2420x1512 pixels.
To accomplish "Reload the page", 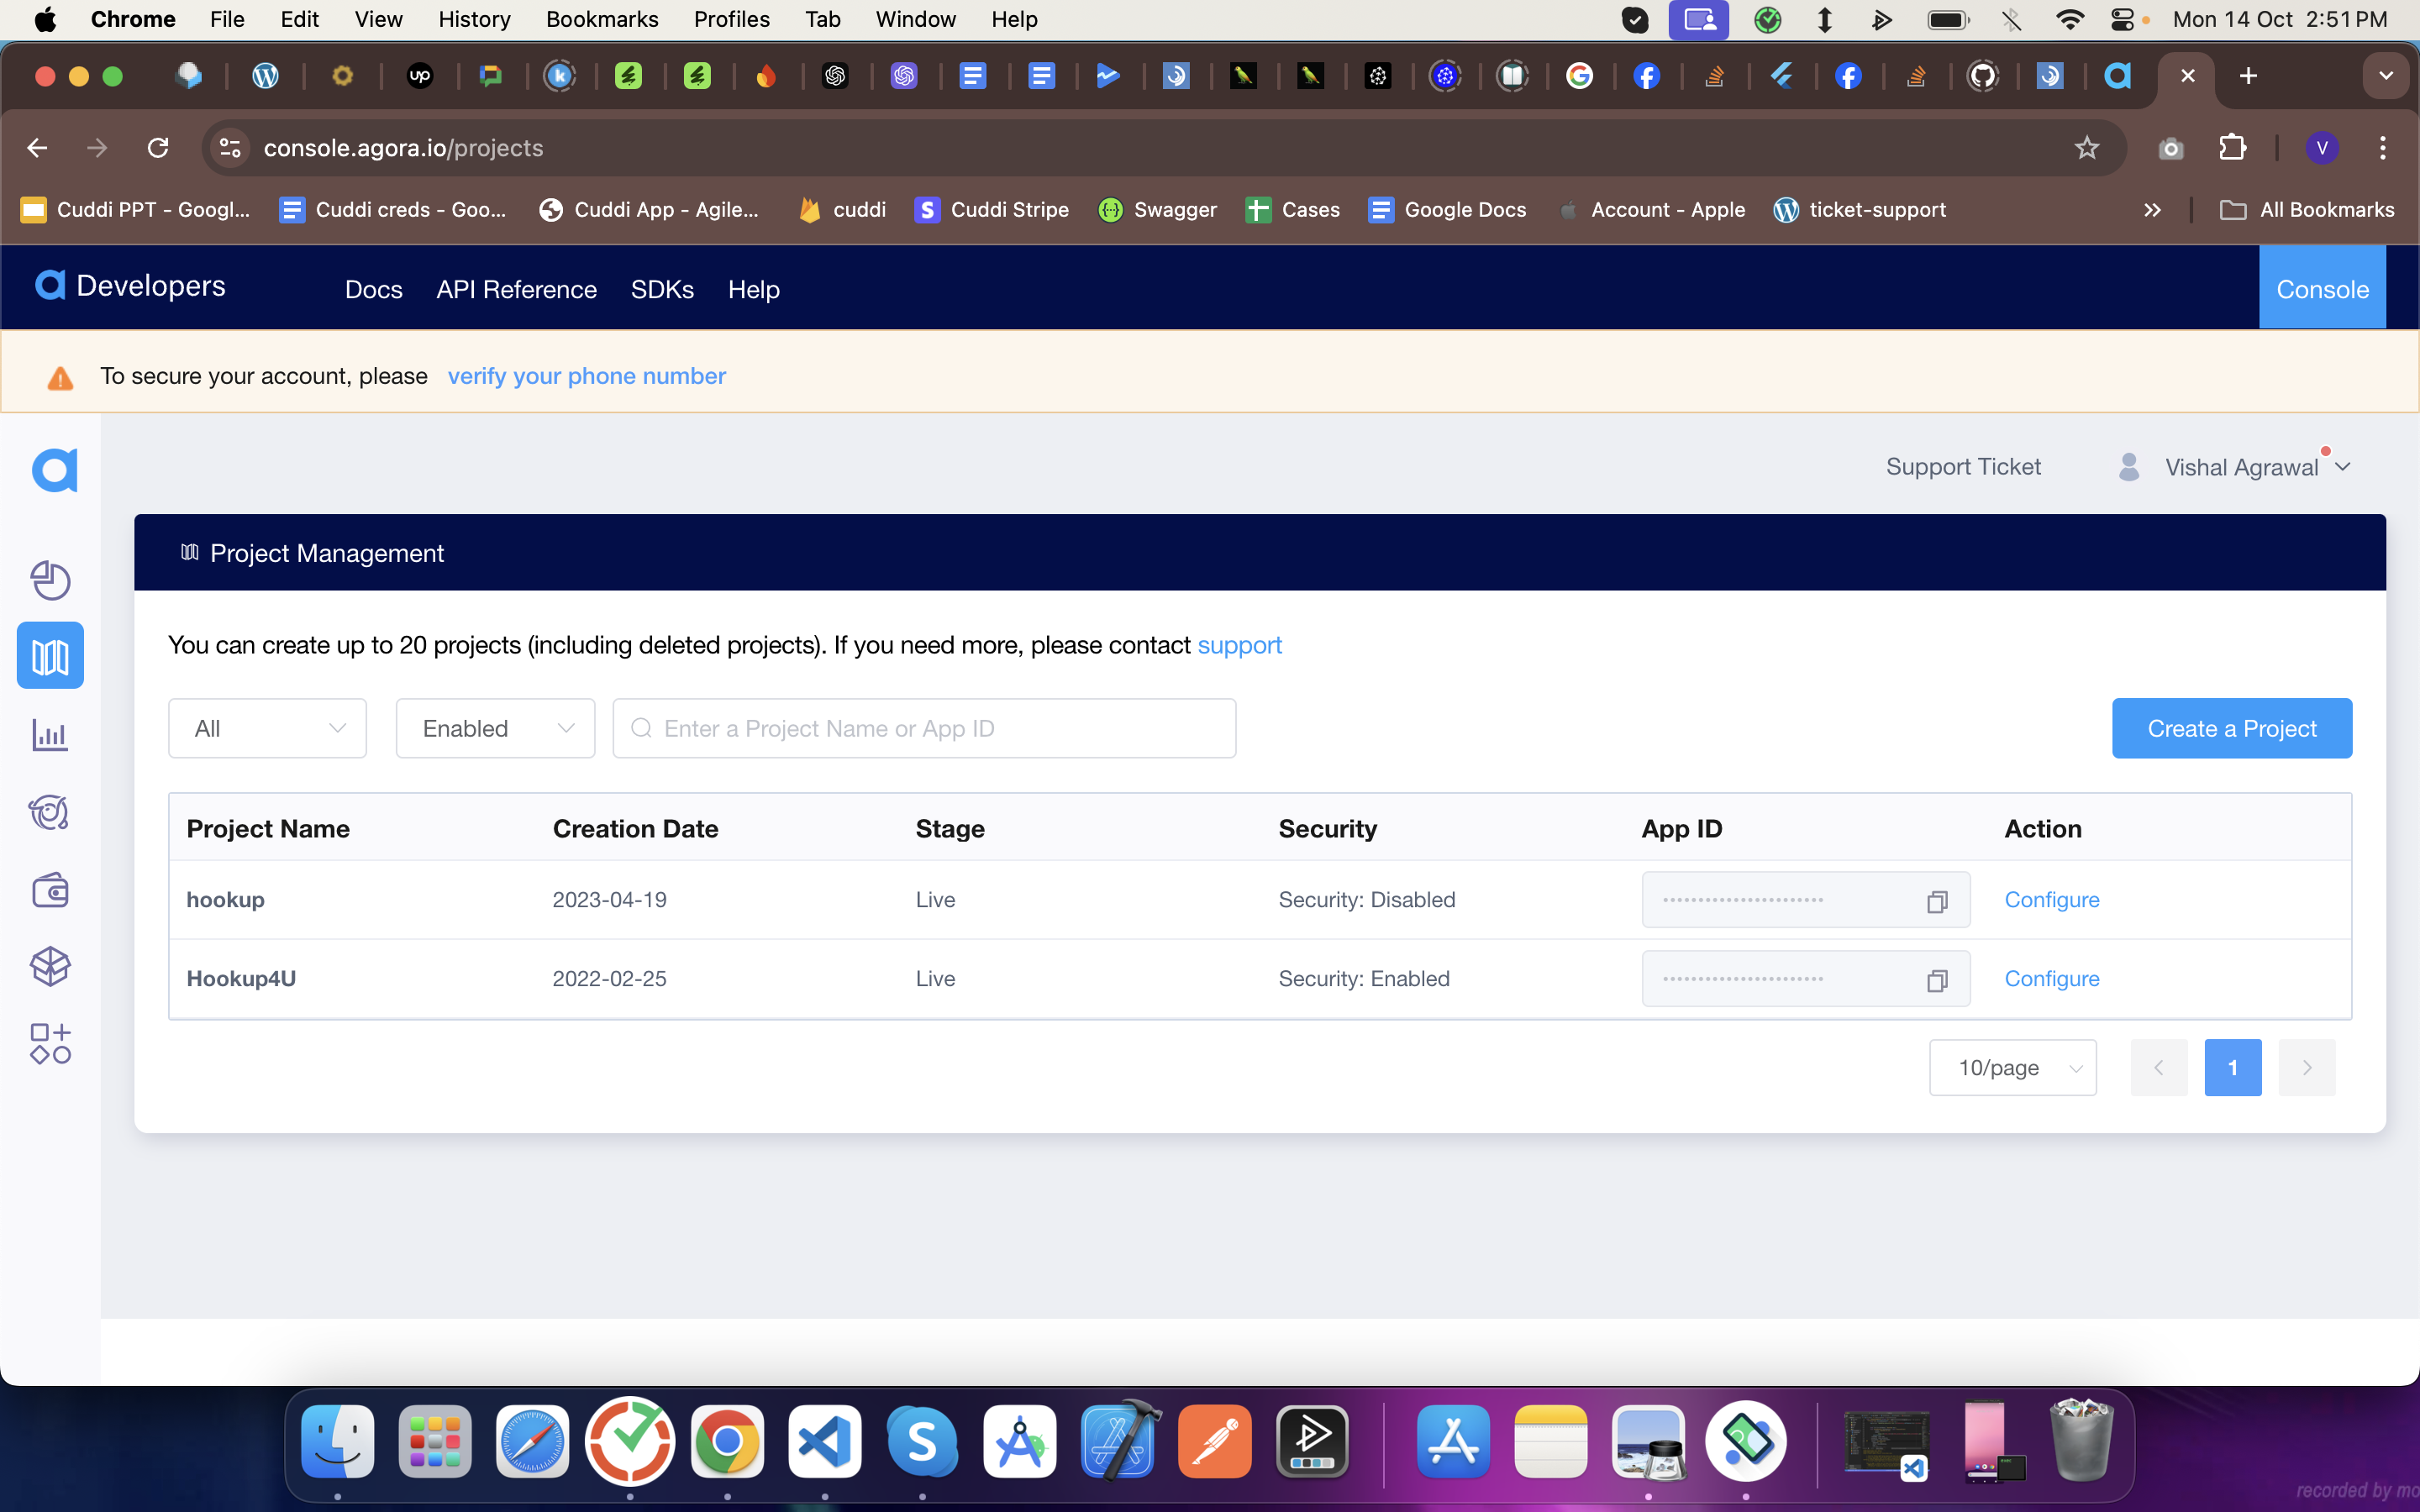I will tap(158, 148).
